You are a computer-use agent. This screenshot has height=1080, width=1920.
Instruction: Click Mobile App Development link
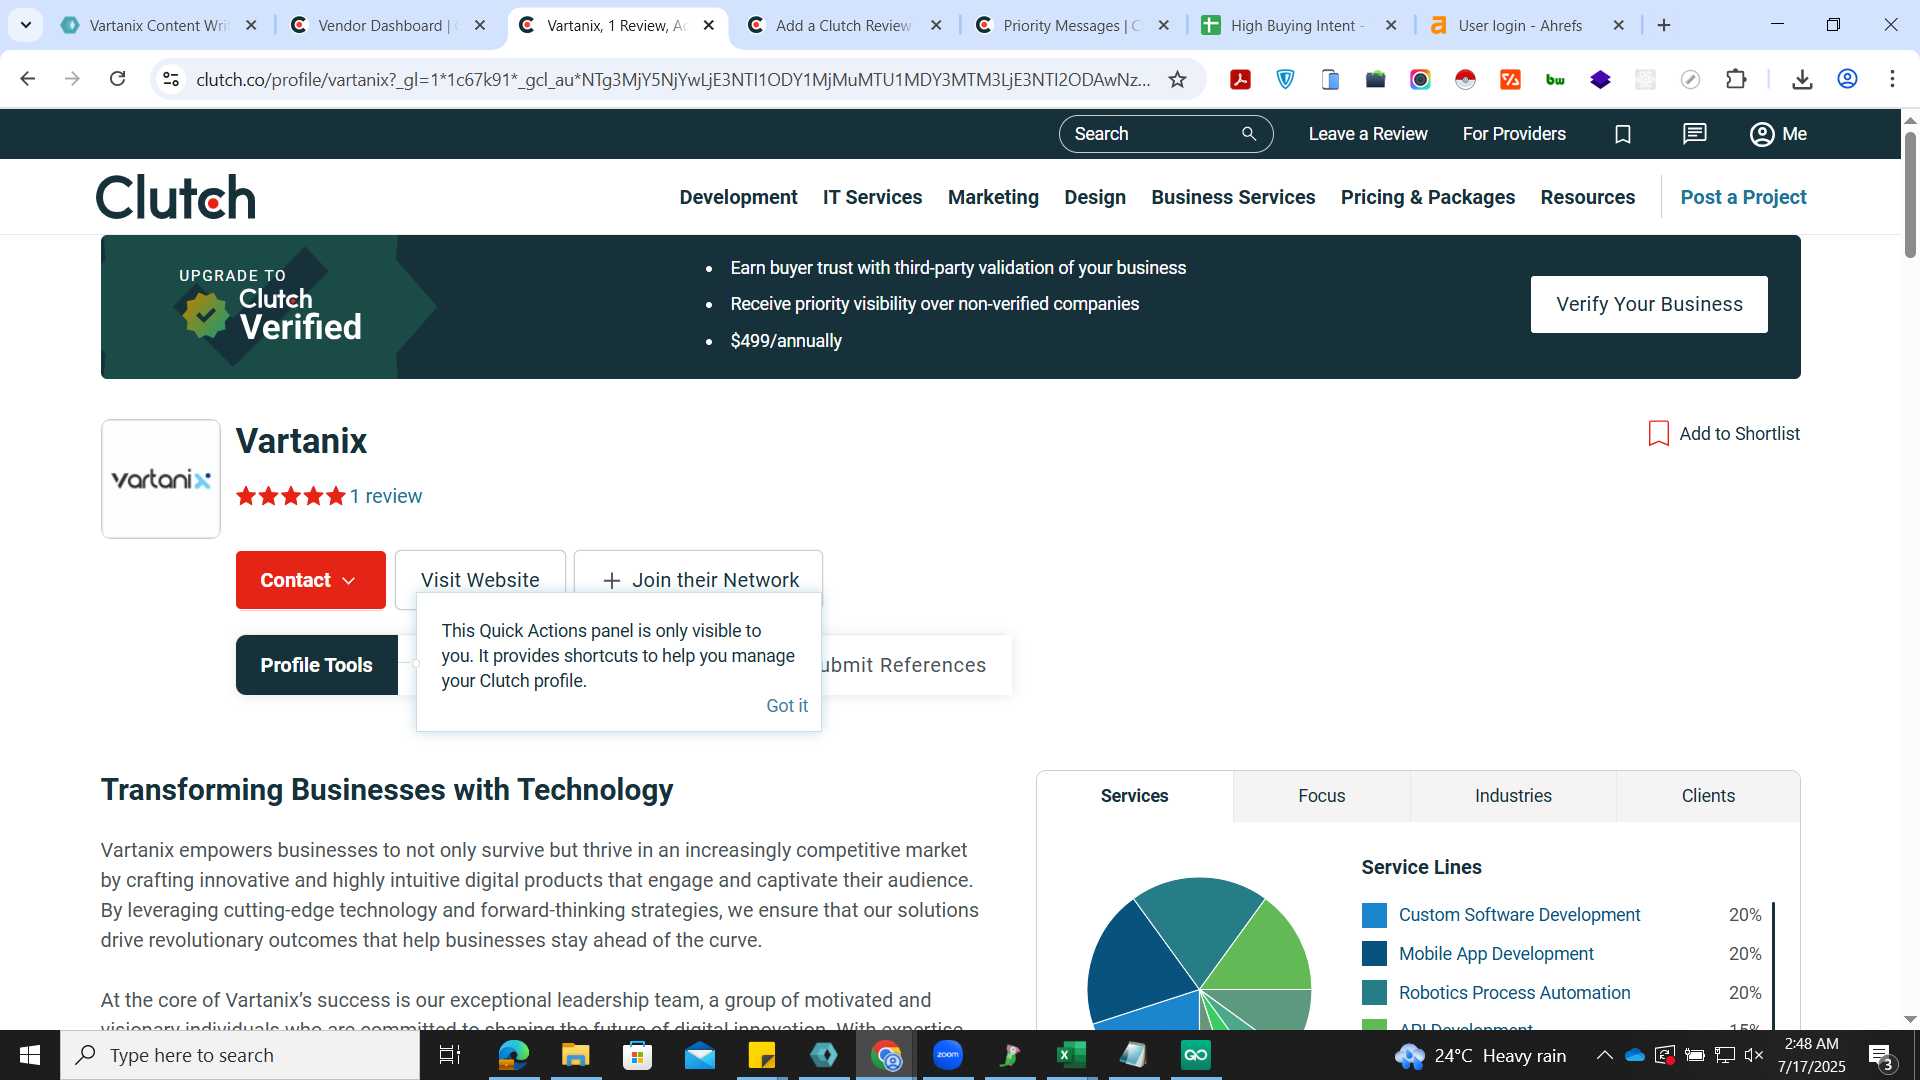click(x=1496, y=954)
